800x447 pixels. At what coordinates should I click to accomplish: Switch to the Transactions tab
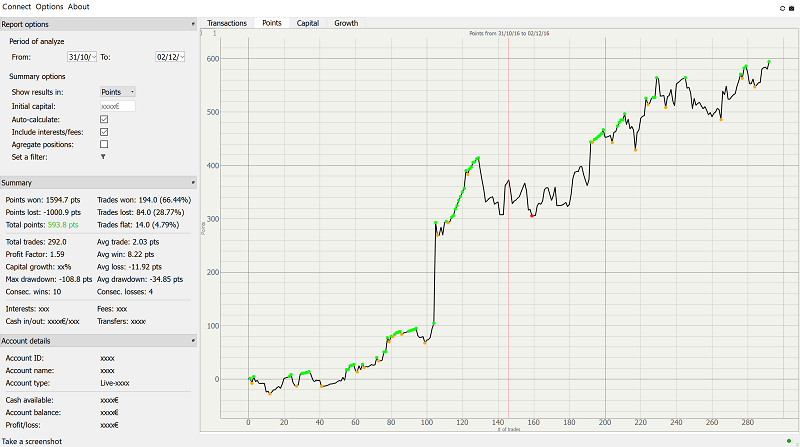tap(227, 23)
